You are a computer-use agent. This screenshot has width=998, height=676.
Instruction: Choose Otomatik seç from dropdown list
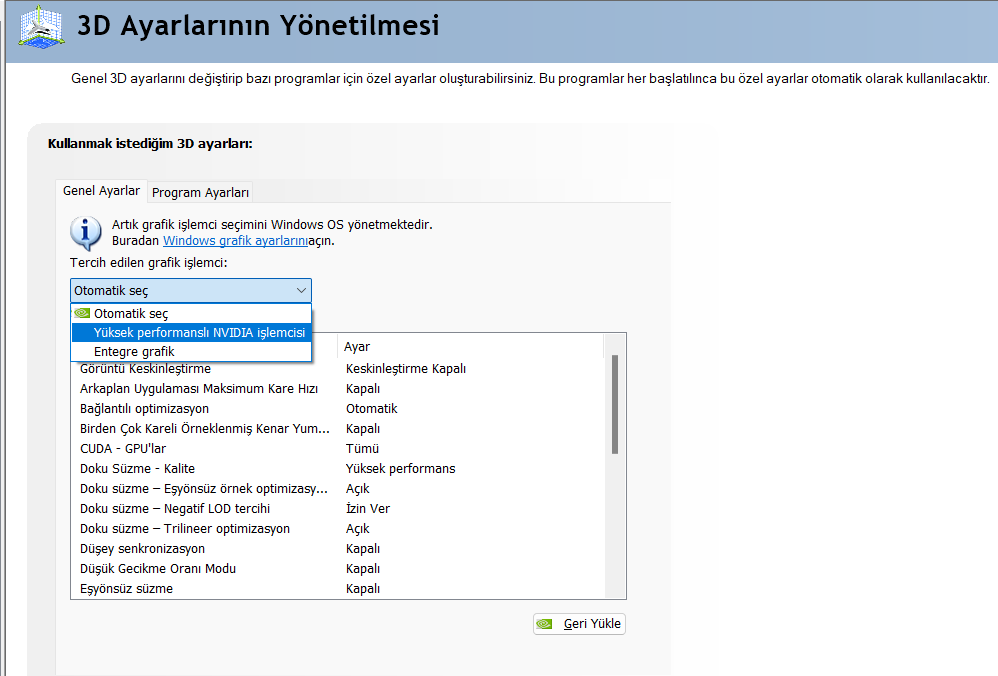pos(191,313)
